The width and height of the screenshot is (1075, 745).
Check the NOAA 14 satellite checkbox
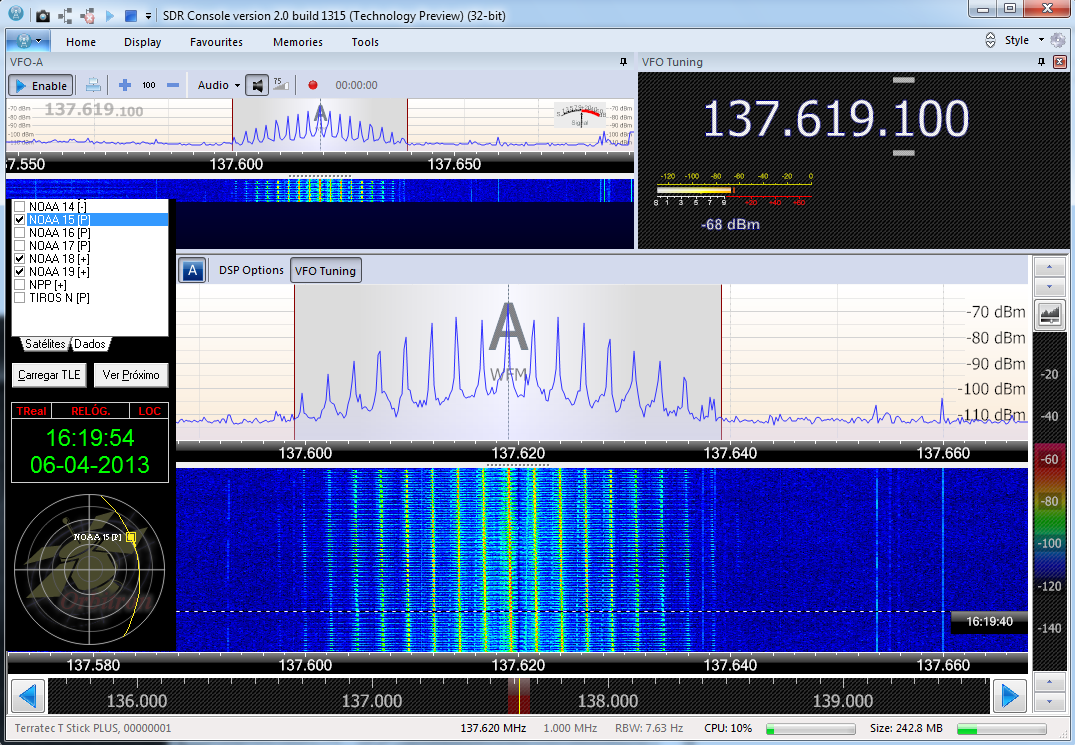coord(19,206)
